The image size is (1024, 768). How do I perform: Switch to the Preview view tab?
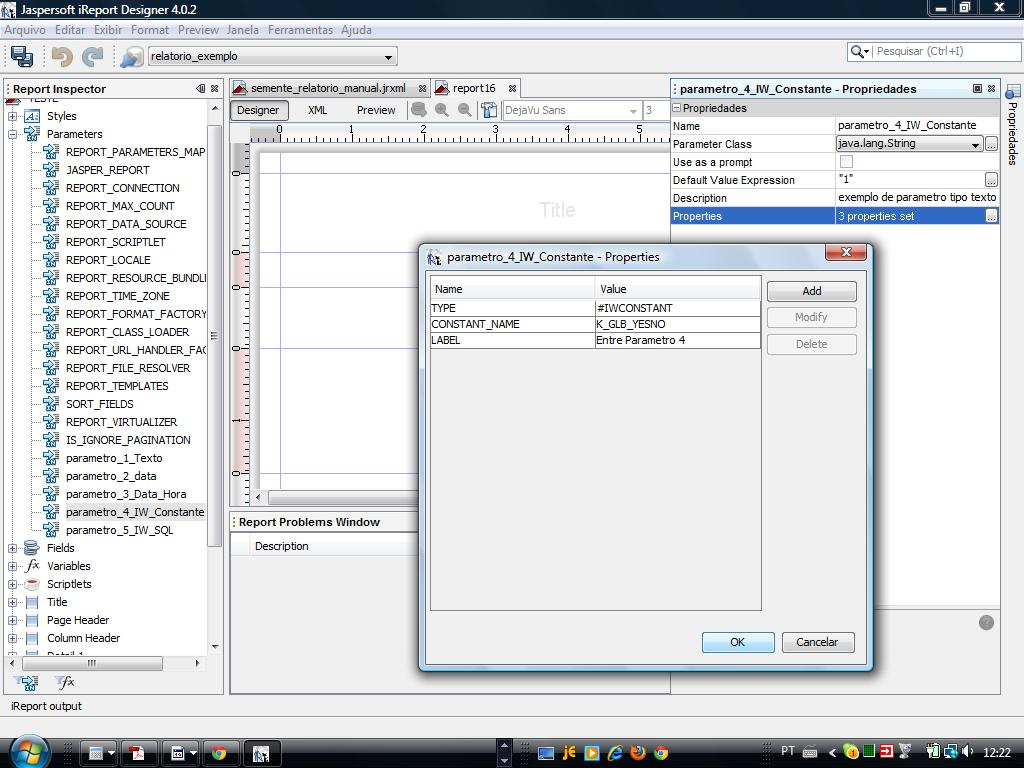(x=376, y=110)
